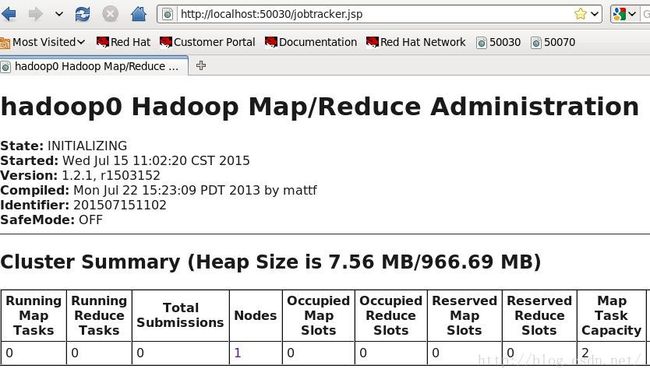Open the search engine selector dropdown arrow
650x376 pixels.
pos(632,15)
